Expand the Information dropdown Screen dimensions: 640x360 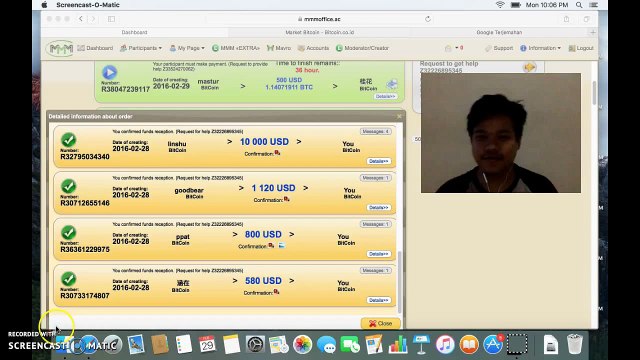click(540, 48)
